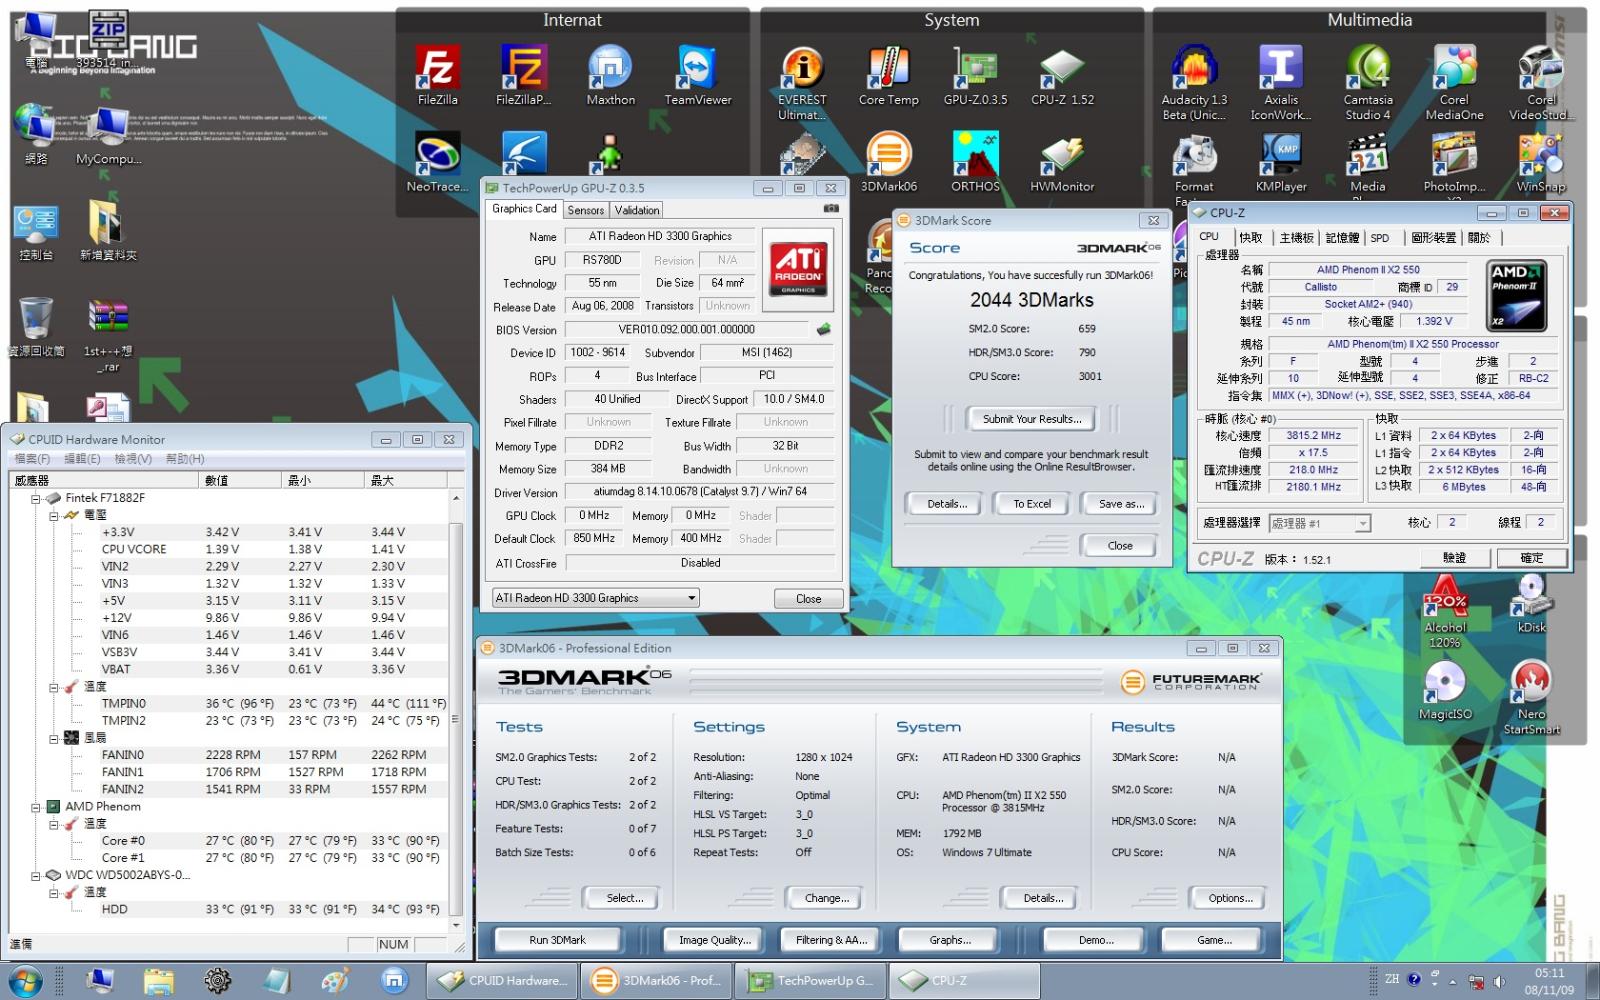Click Select... under Tests section

pyautogui.click(x=624, y=898)
